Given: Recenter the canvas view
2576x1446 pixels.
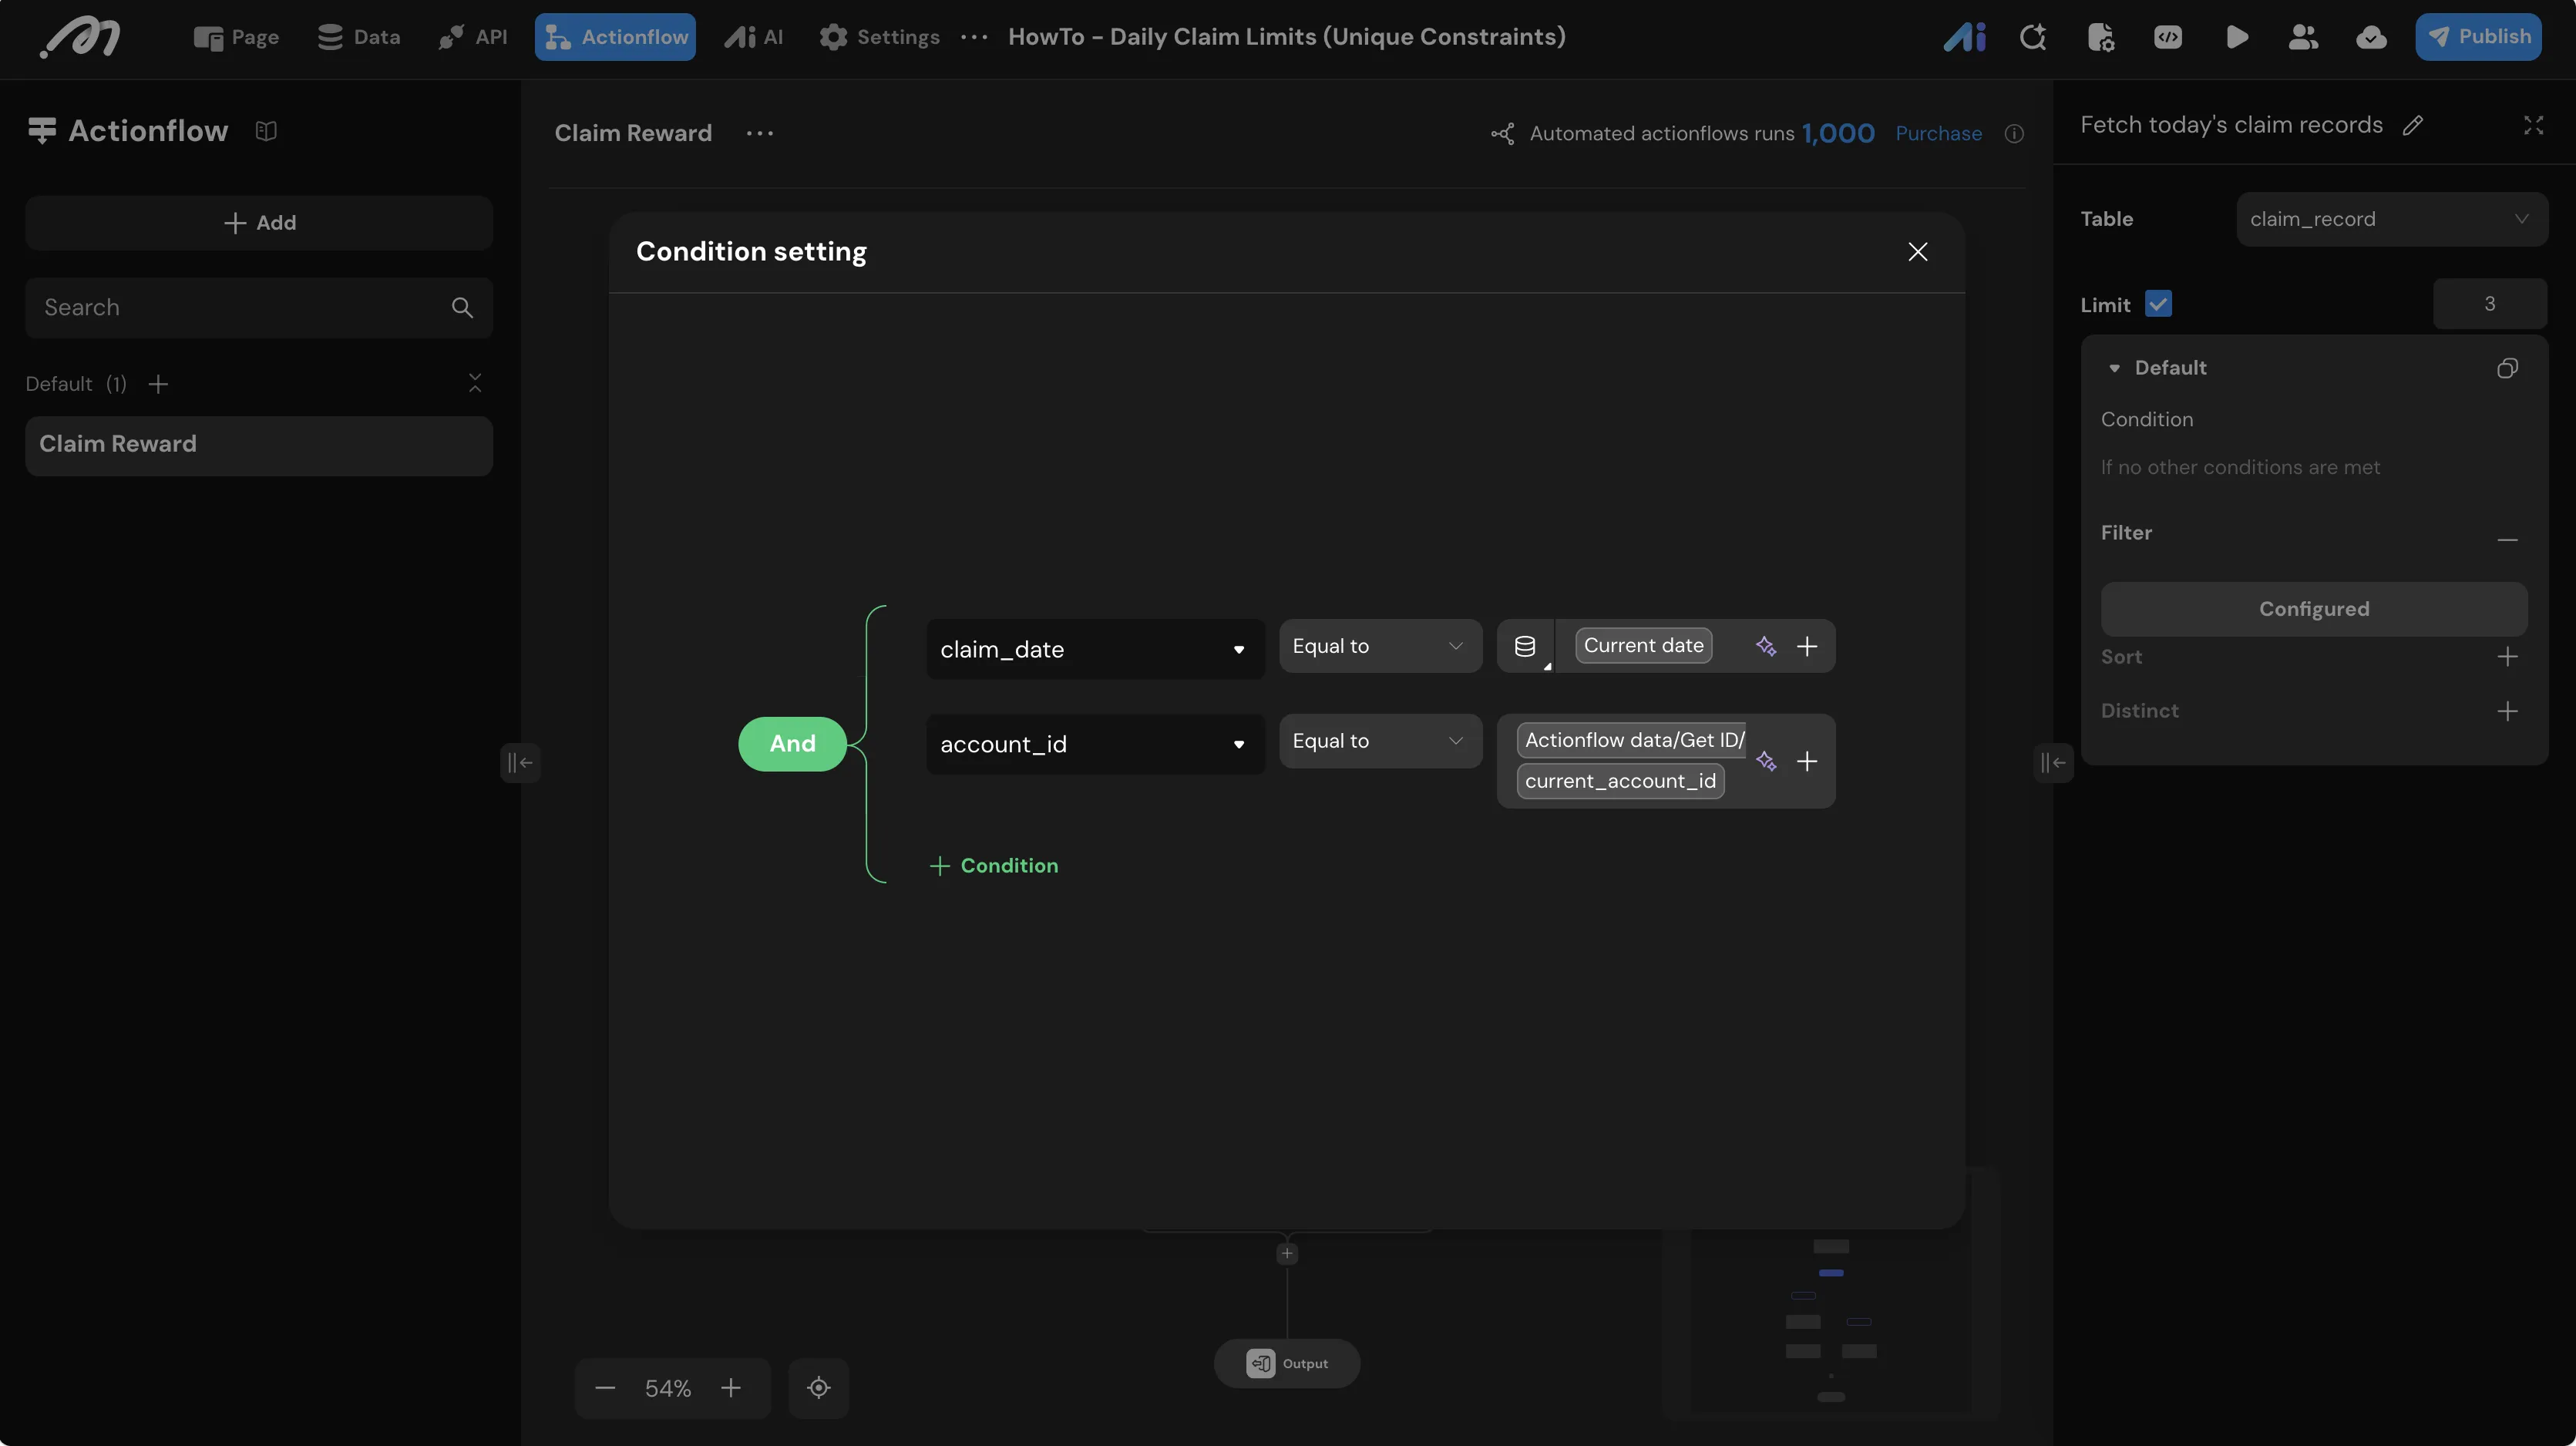Looking at the screenshot, I should pos(819,1388).
